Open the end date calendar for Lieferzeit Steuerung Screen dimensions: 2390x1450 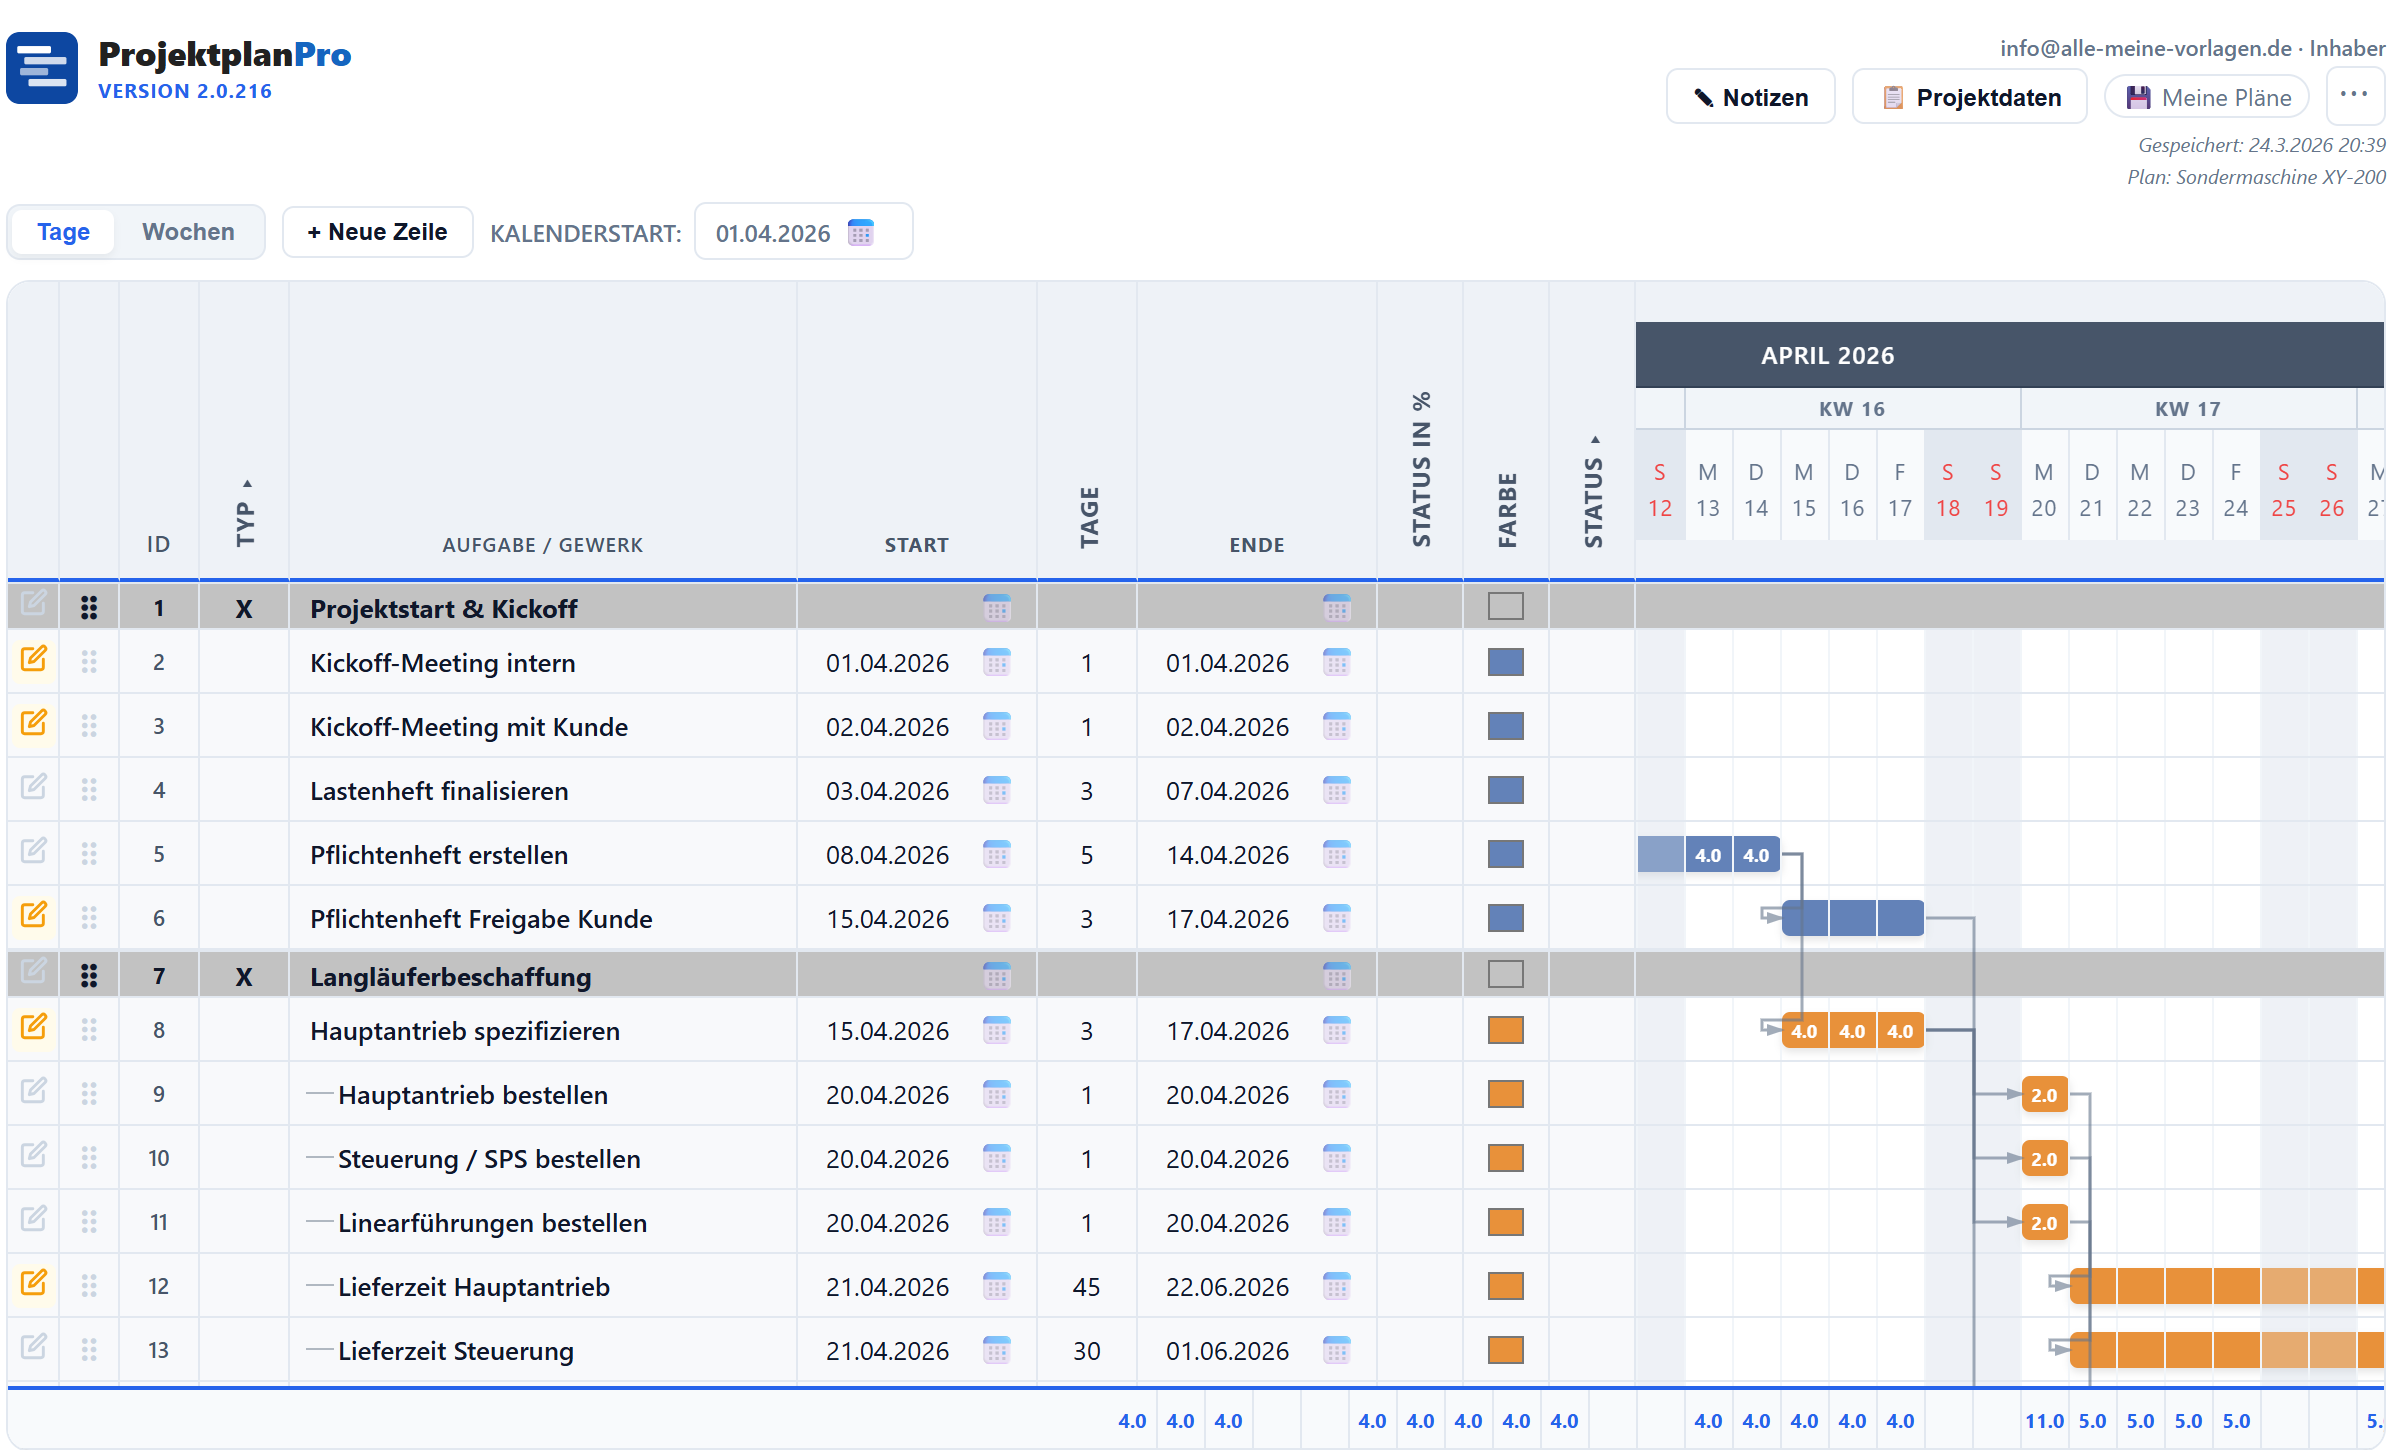pos(1337,1350)
